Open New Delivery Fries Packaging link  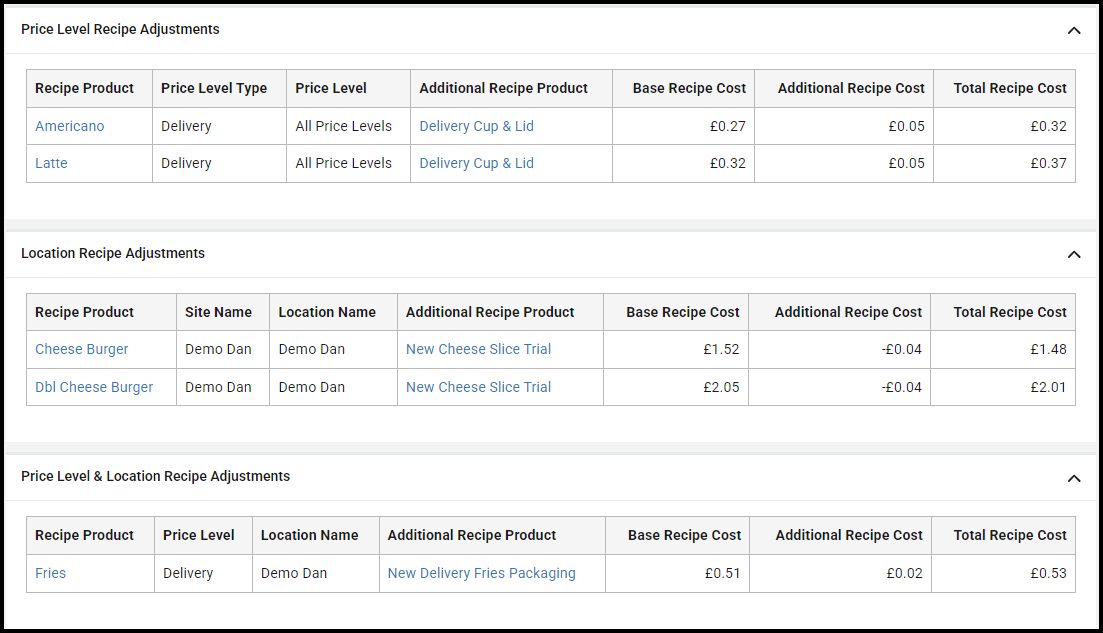point(481,573)
